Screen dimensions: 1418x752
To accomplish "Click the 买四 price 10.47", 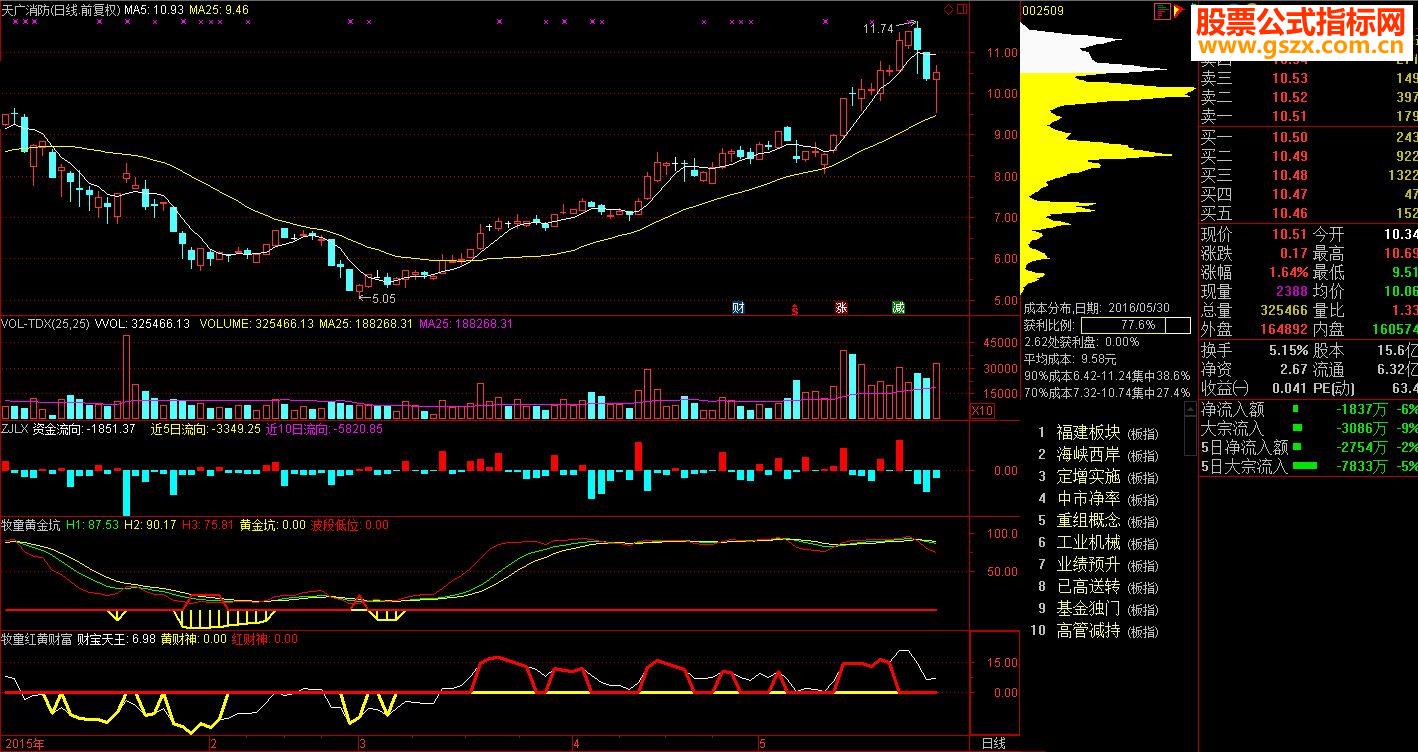I will point(1289,194).
